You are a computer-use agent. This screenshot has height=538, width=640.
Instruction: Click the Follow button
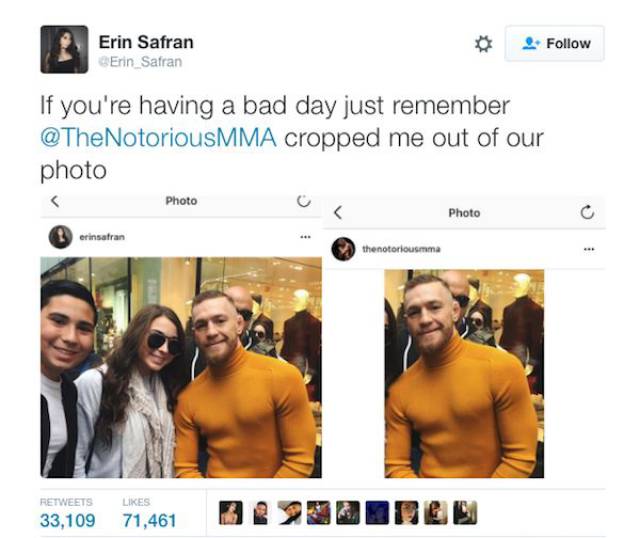555,43
